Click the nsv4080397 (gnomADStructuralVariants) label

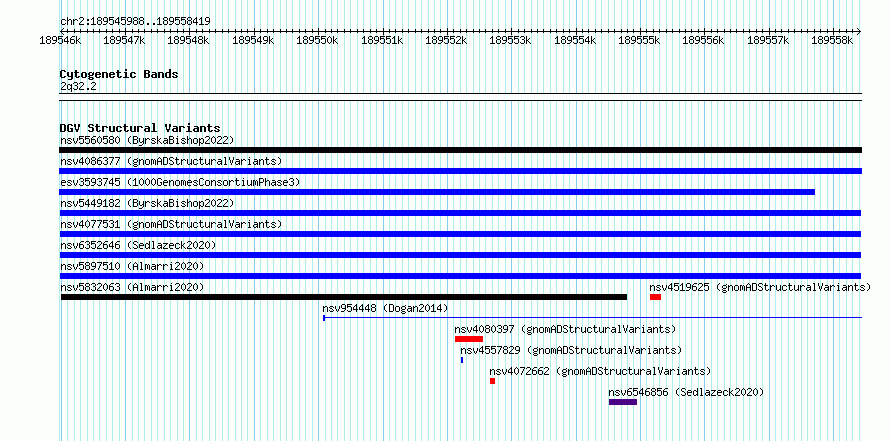[565, 329]
